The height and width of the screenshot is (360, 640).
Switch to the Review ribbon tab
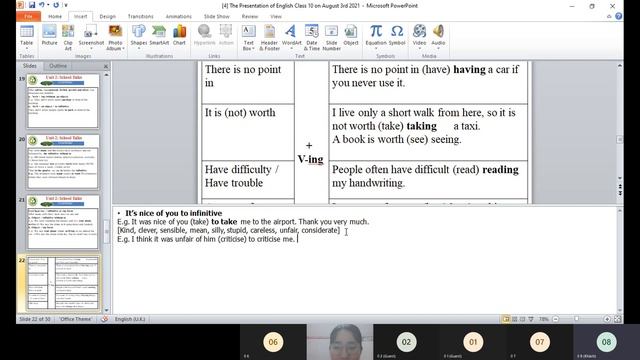coord(249,16)
